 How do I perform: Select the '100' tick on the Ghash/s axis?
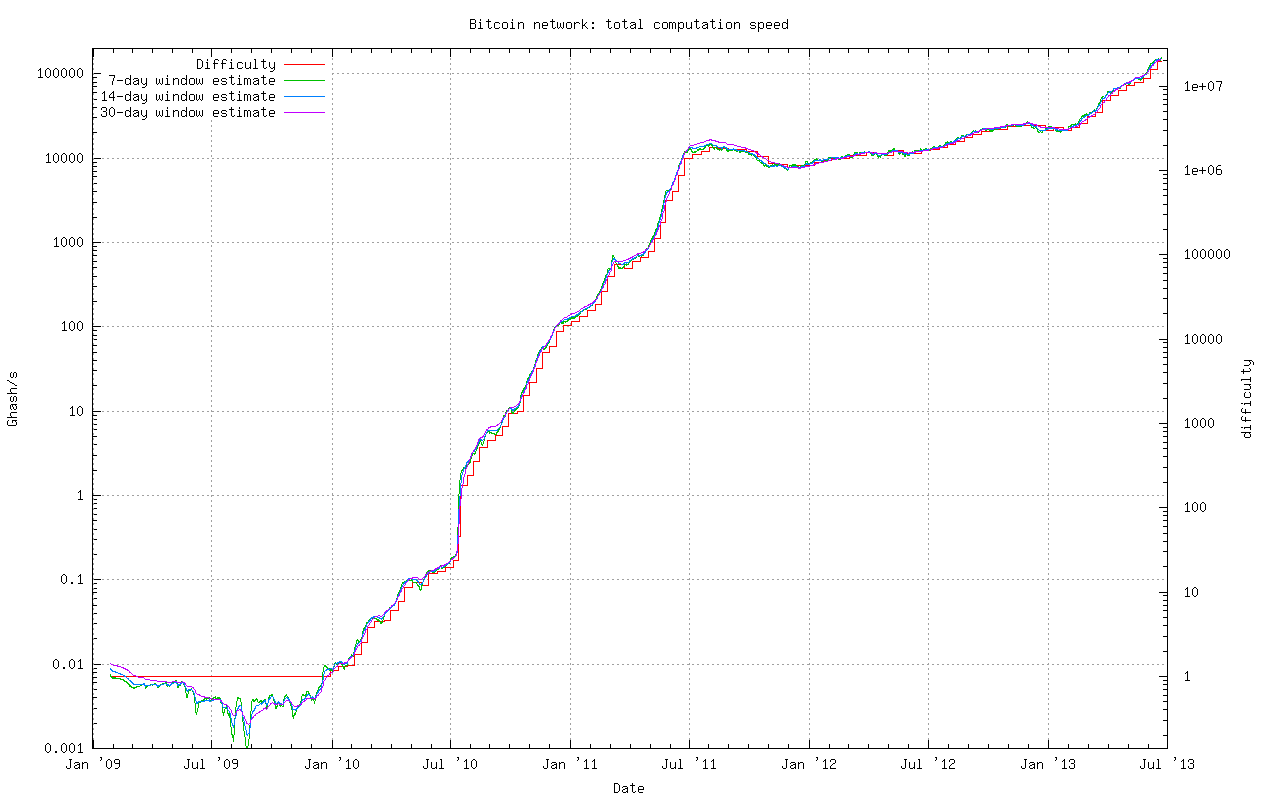tap(72, 327)
